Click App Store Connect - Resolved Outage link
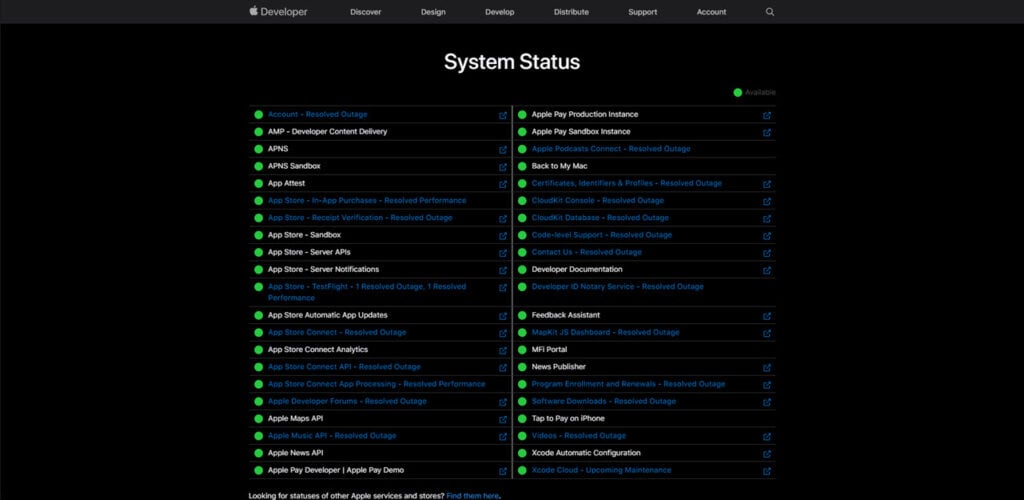The image size is (1024, 500). (x=337, y=332)
